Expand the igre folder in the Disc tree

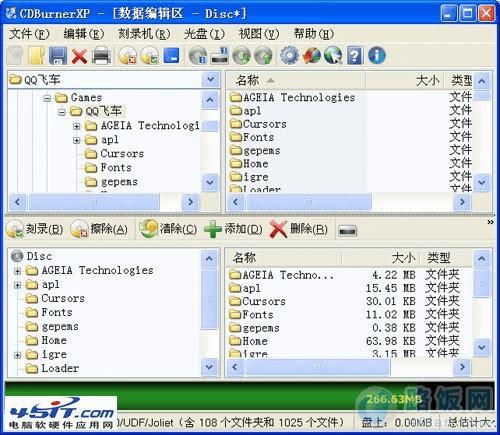[17, 355]
